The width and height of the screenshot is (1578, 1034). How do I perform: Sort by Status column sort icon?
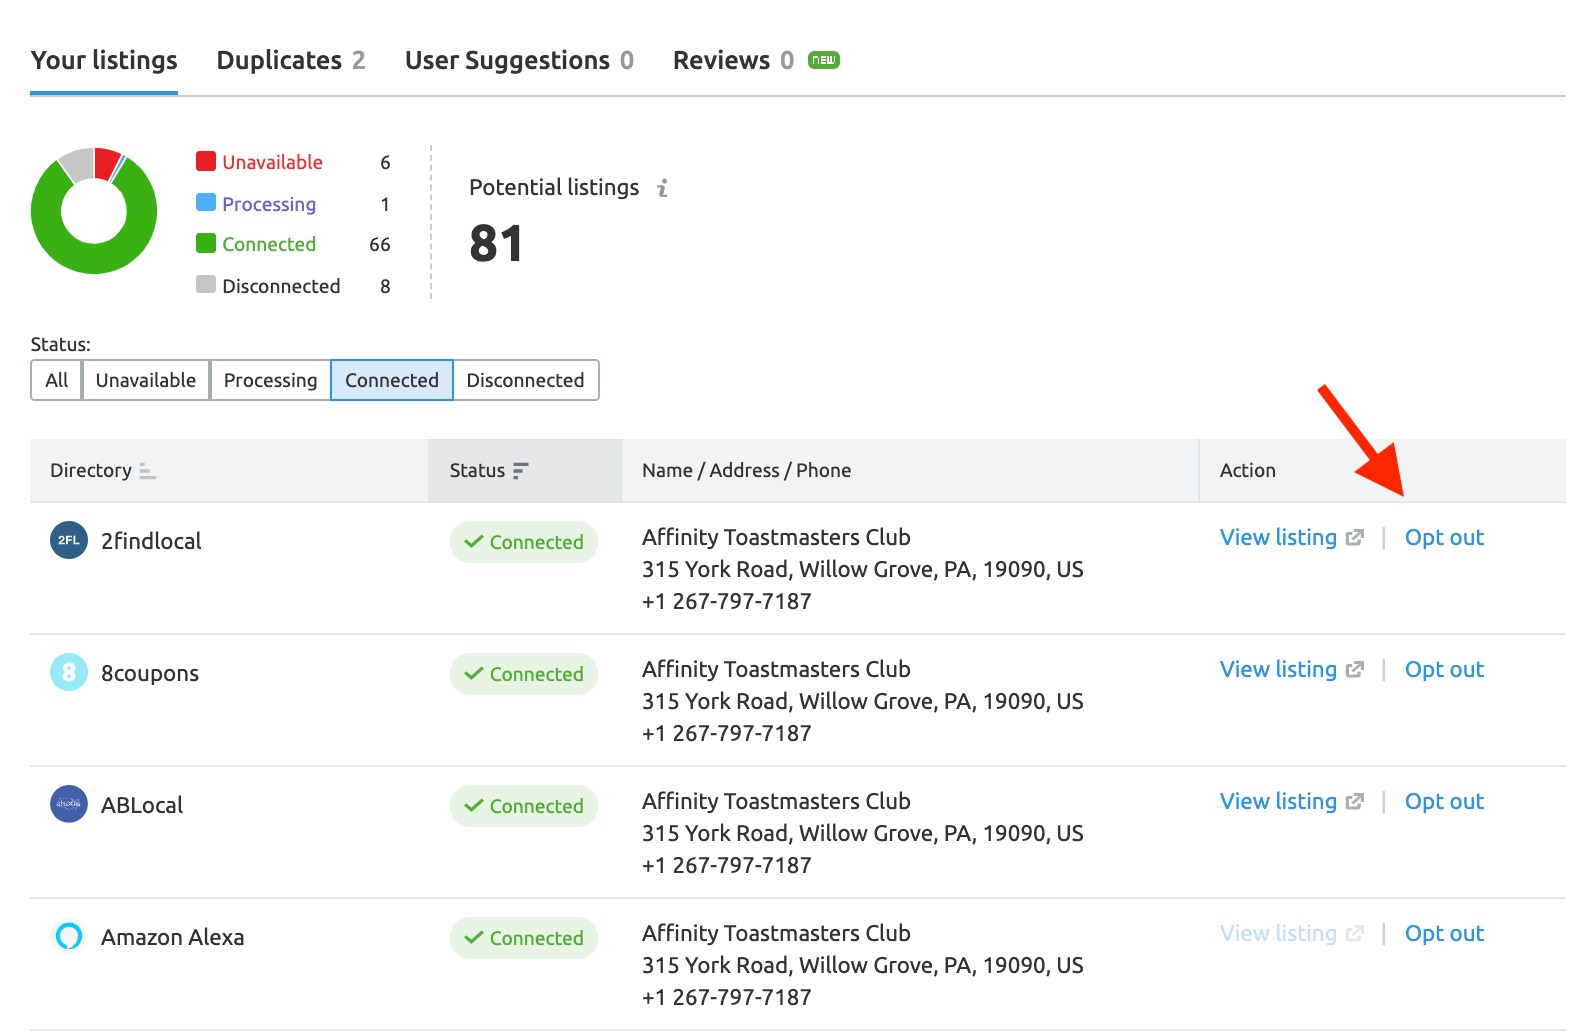tap(520, 471)
